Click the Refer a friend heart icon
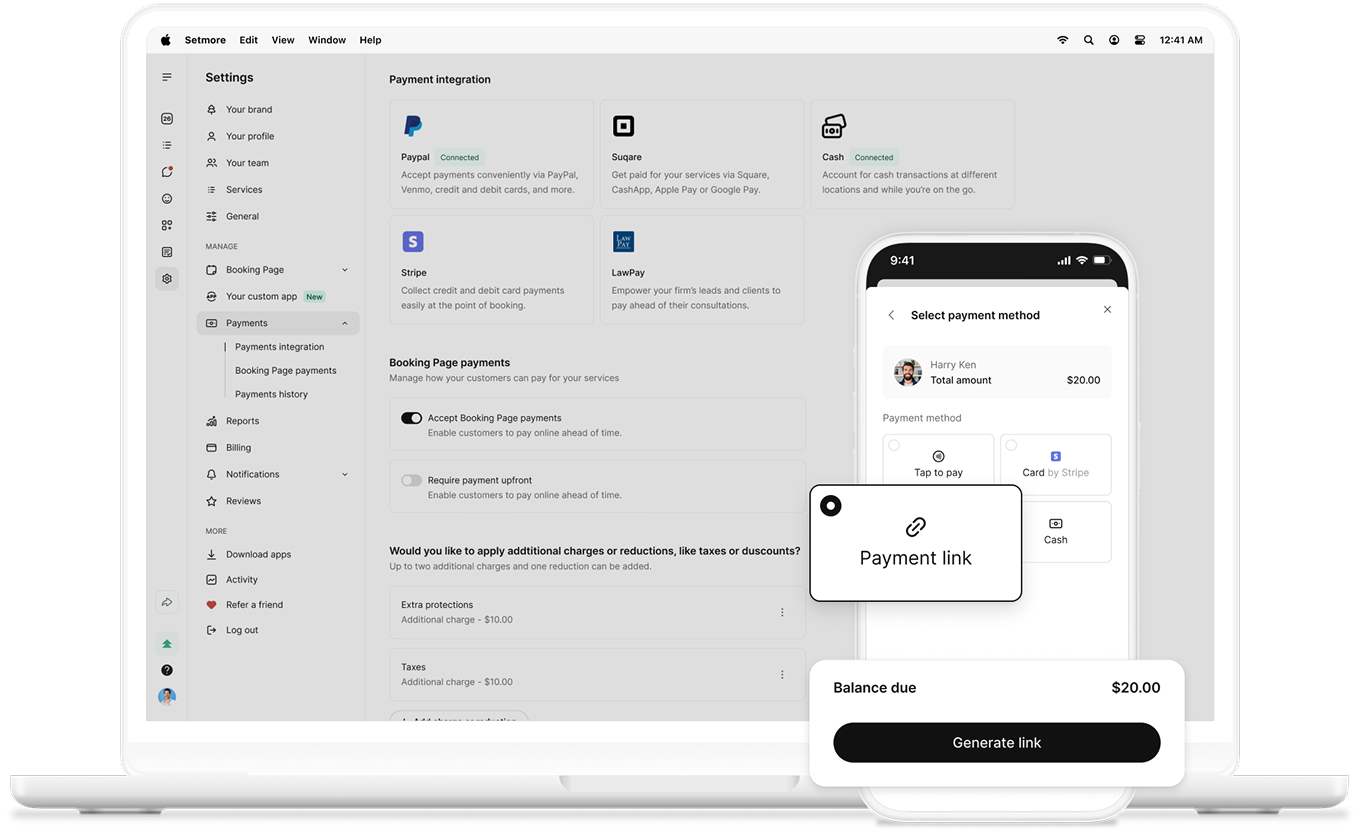 211,605
